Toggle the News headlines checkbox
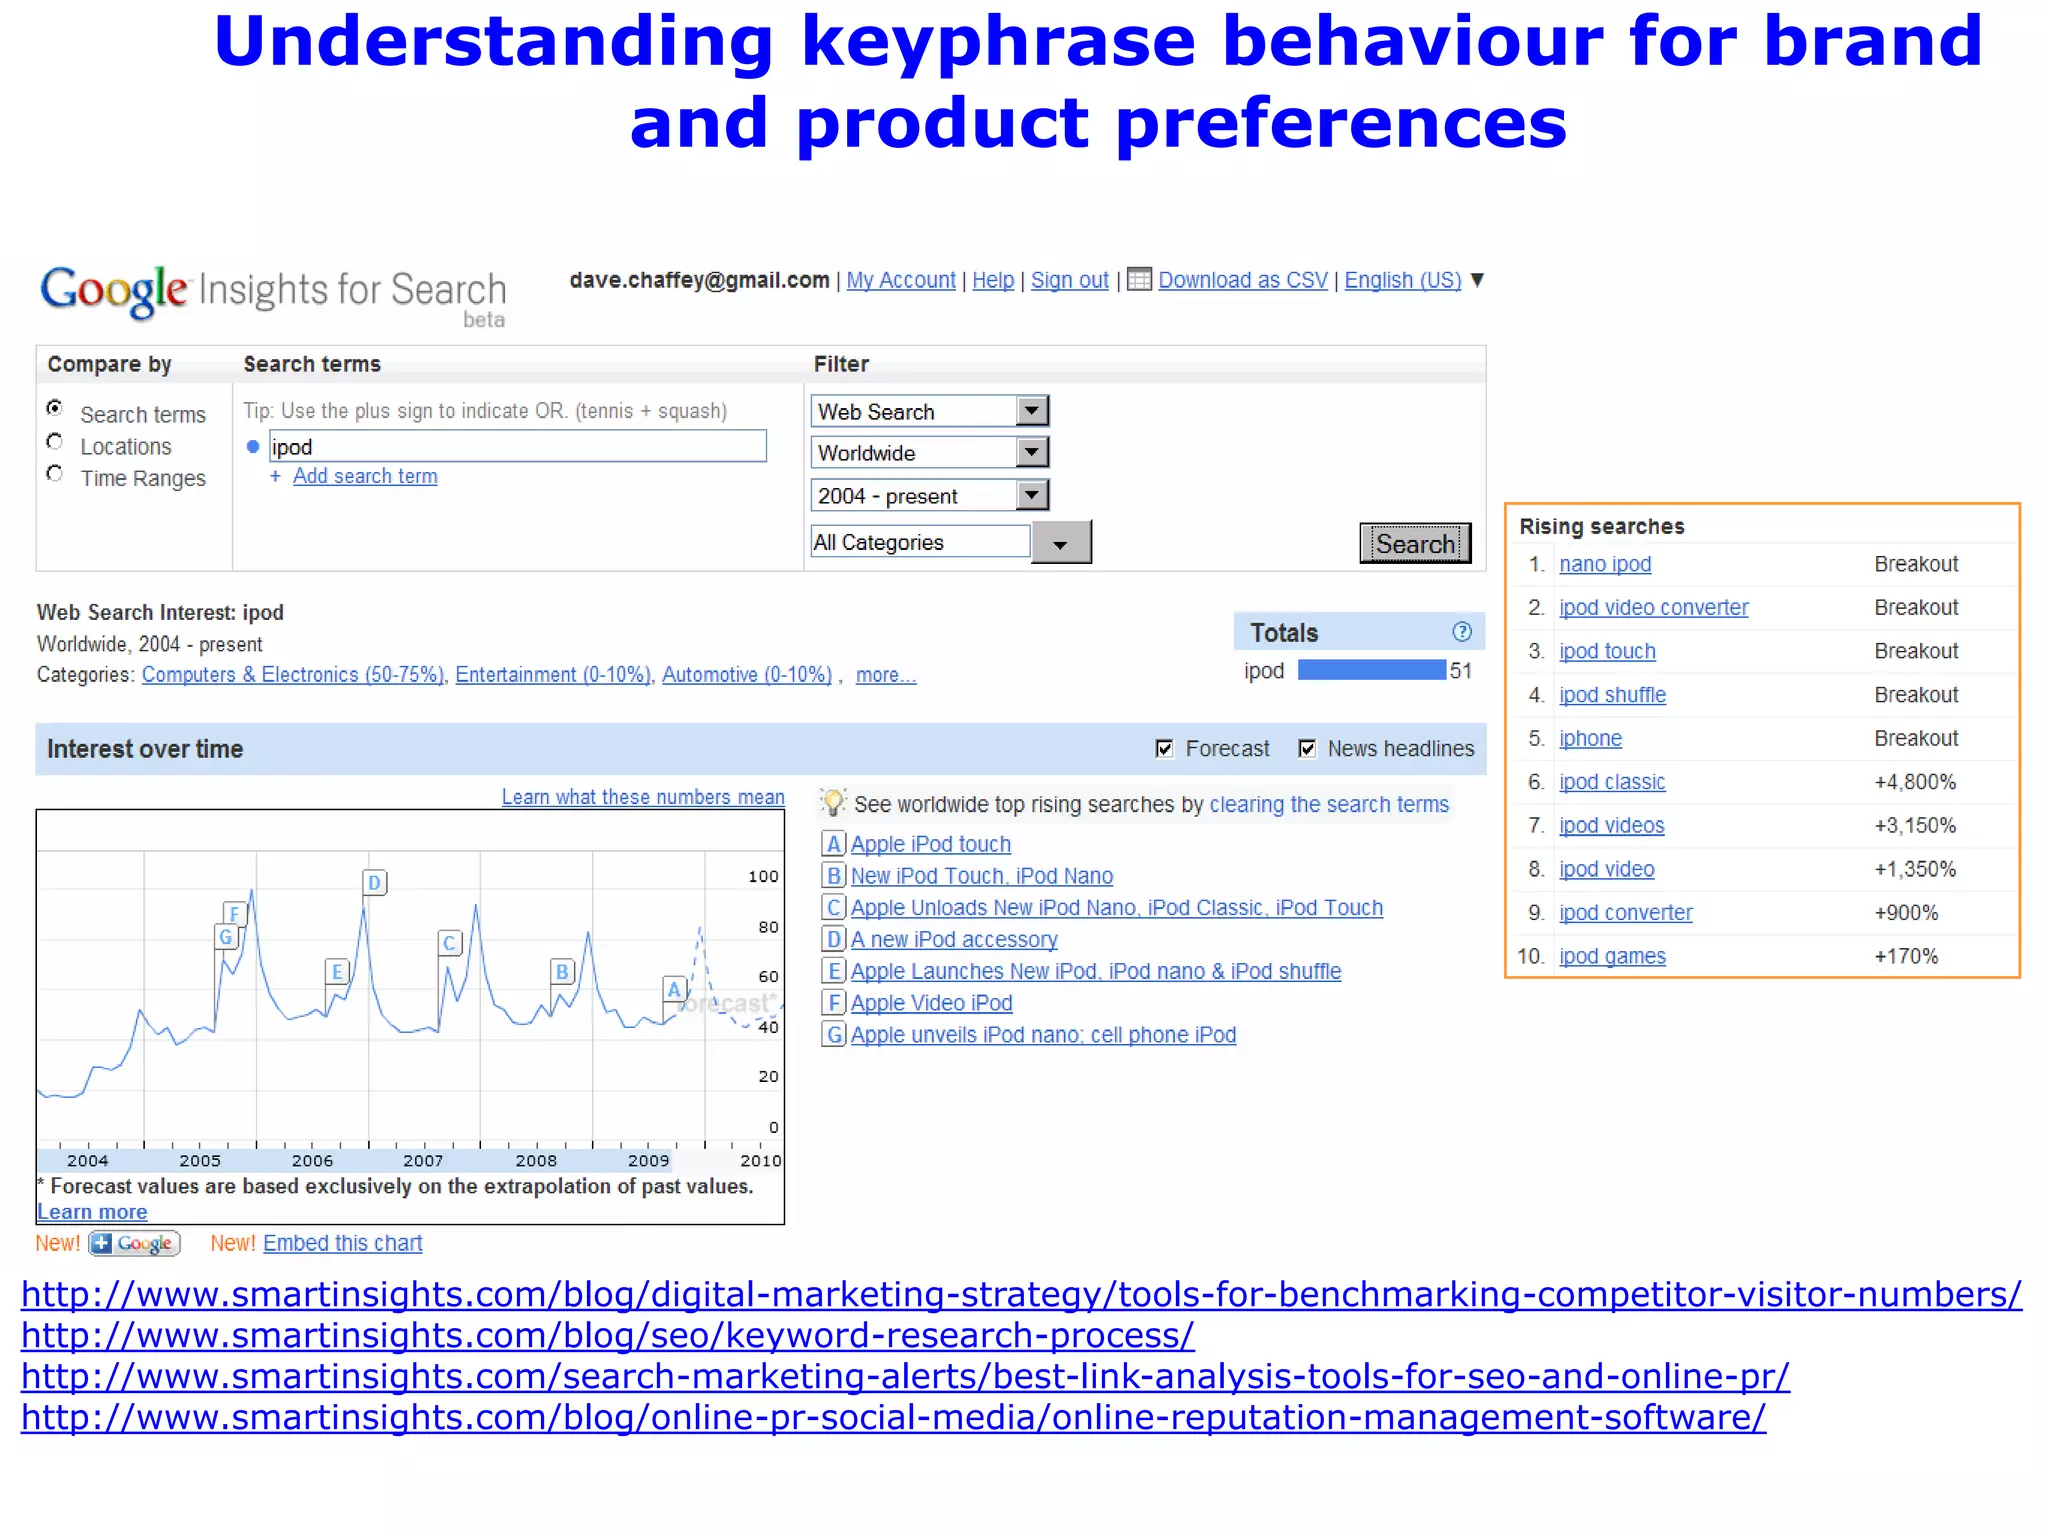 coord(1307,748)
